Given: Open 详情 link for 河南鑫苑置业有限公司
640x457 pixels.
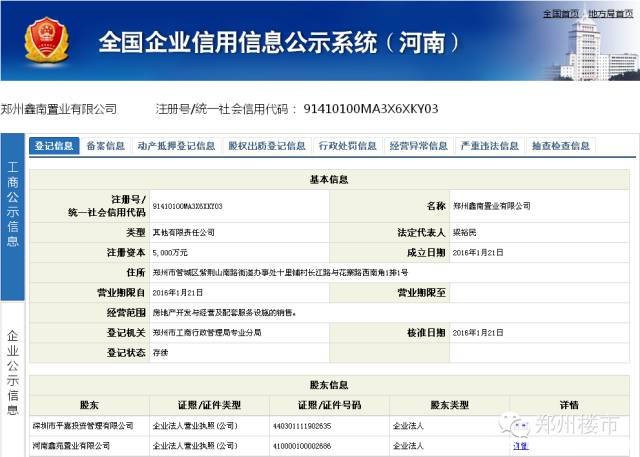Looking at the screenshot, I should (521, 446).
